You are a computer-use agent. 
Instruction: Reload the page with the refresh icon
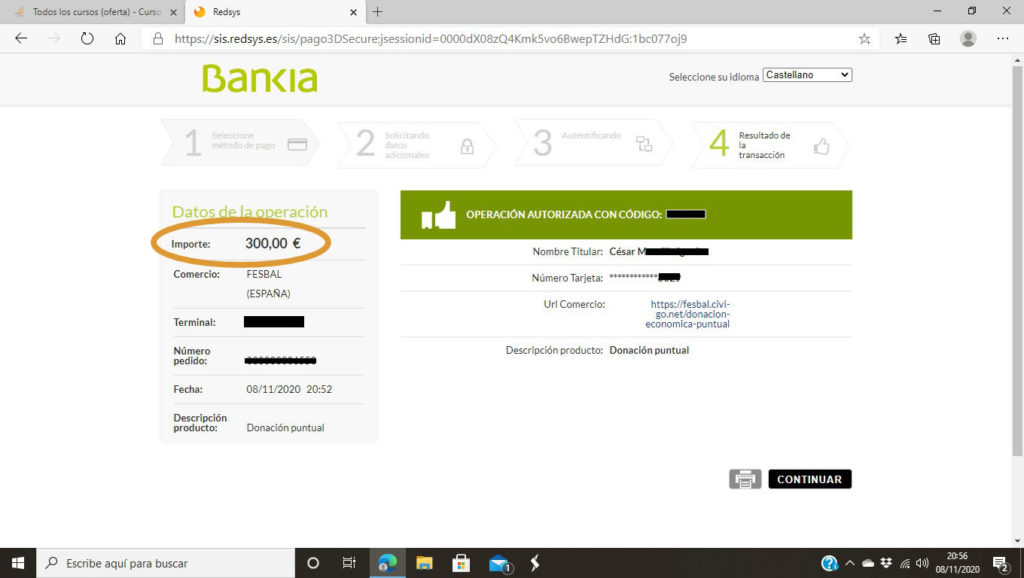click(x=87, y=39)
